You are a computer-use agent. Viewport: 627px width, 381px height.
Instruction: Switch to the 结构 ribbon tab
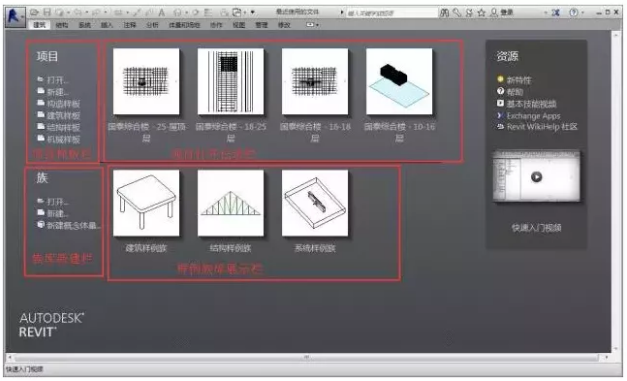point(62,25)
